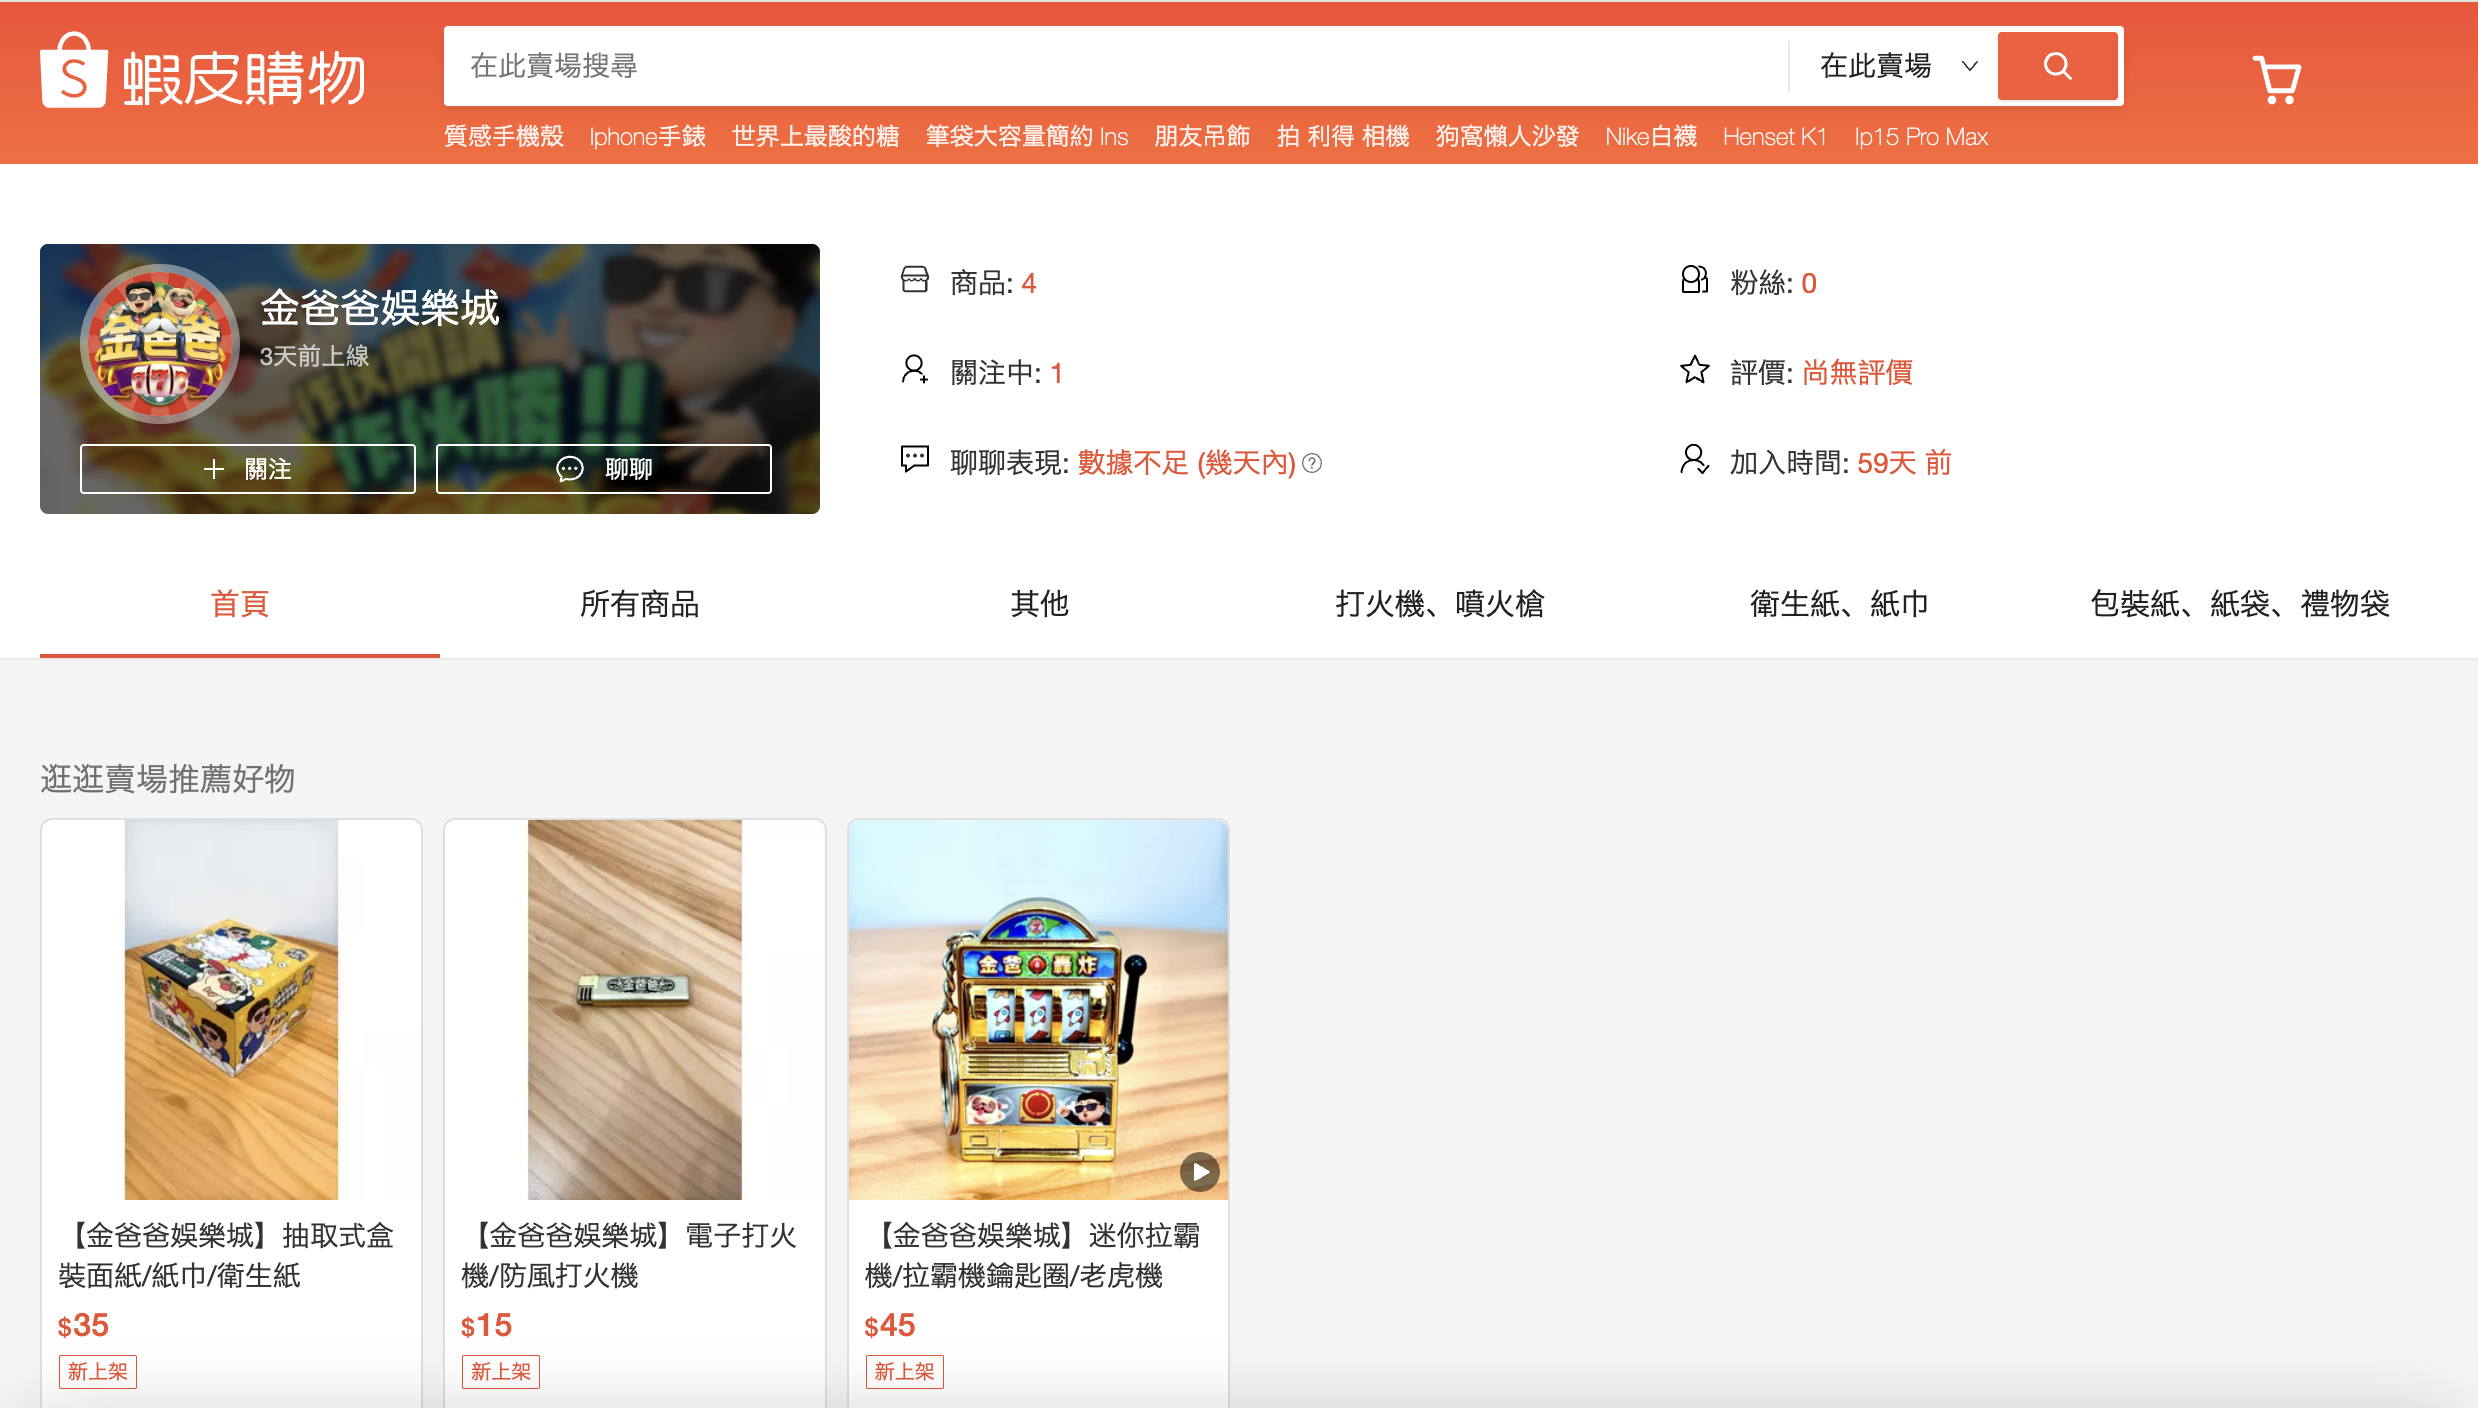The width and height of the screenshot is (2478, 1408).
Task: Play video on slot machine product
Action: (1199, 1171)
